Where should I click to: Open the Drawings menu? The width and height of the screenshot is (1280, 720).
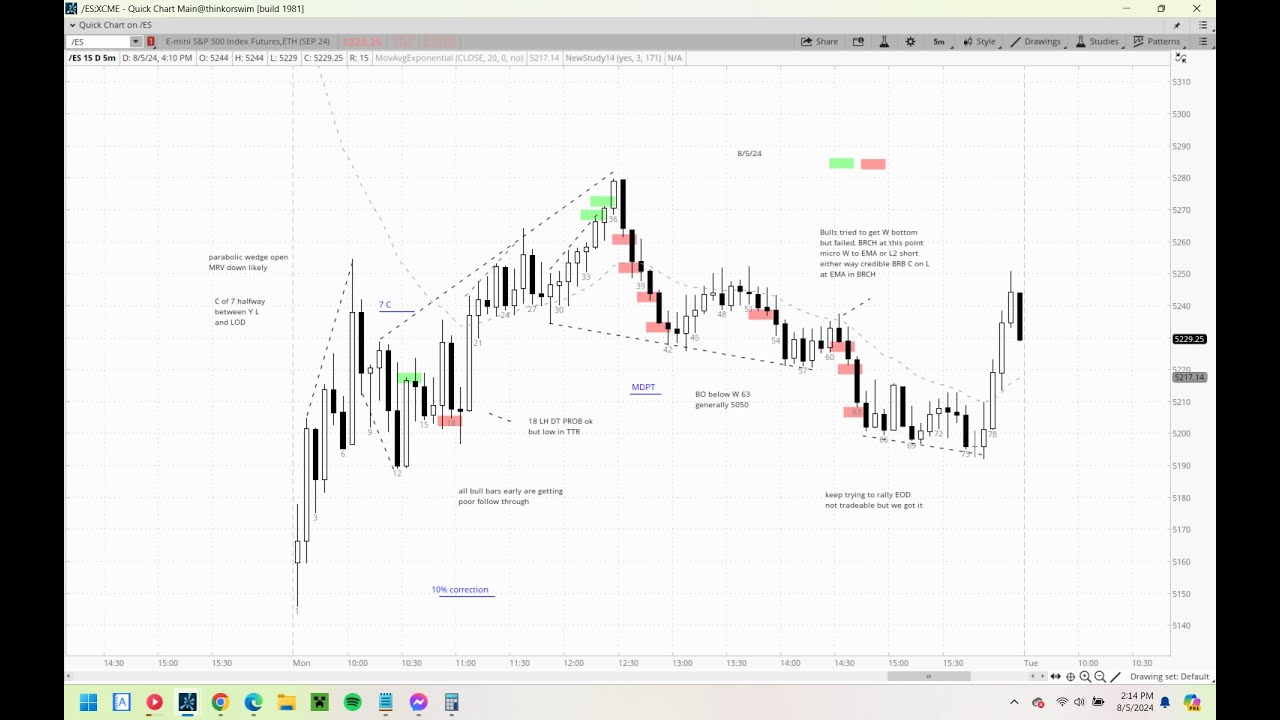1035,41
